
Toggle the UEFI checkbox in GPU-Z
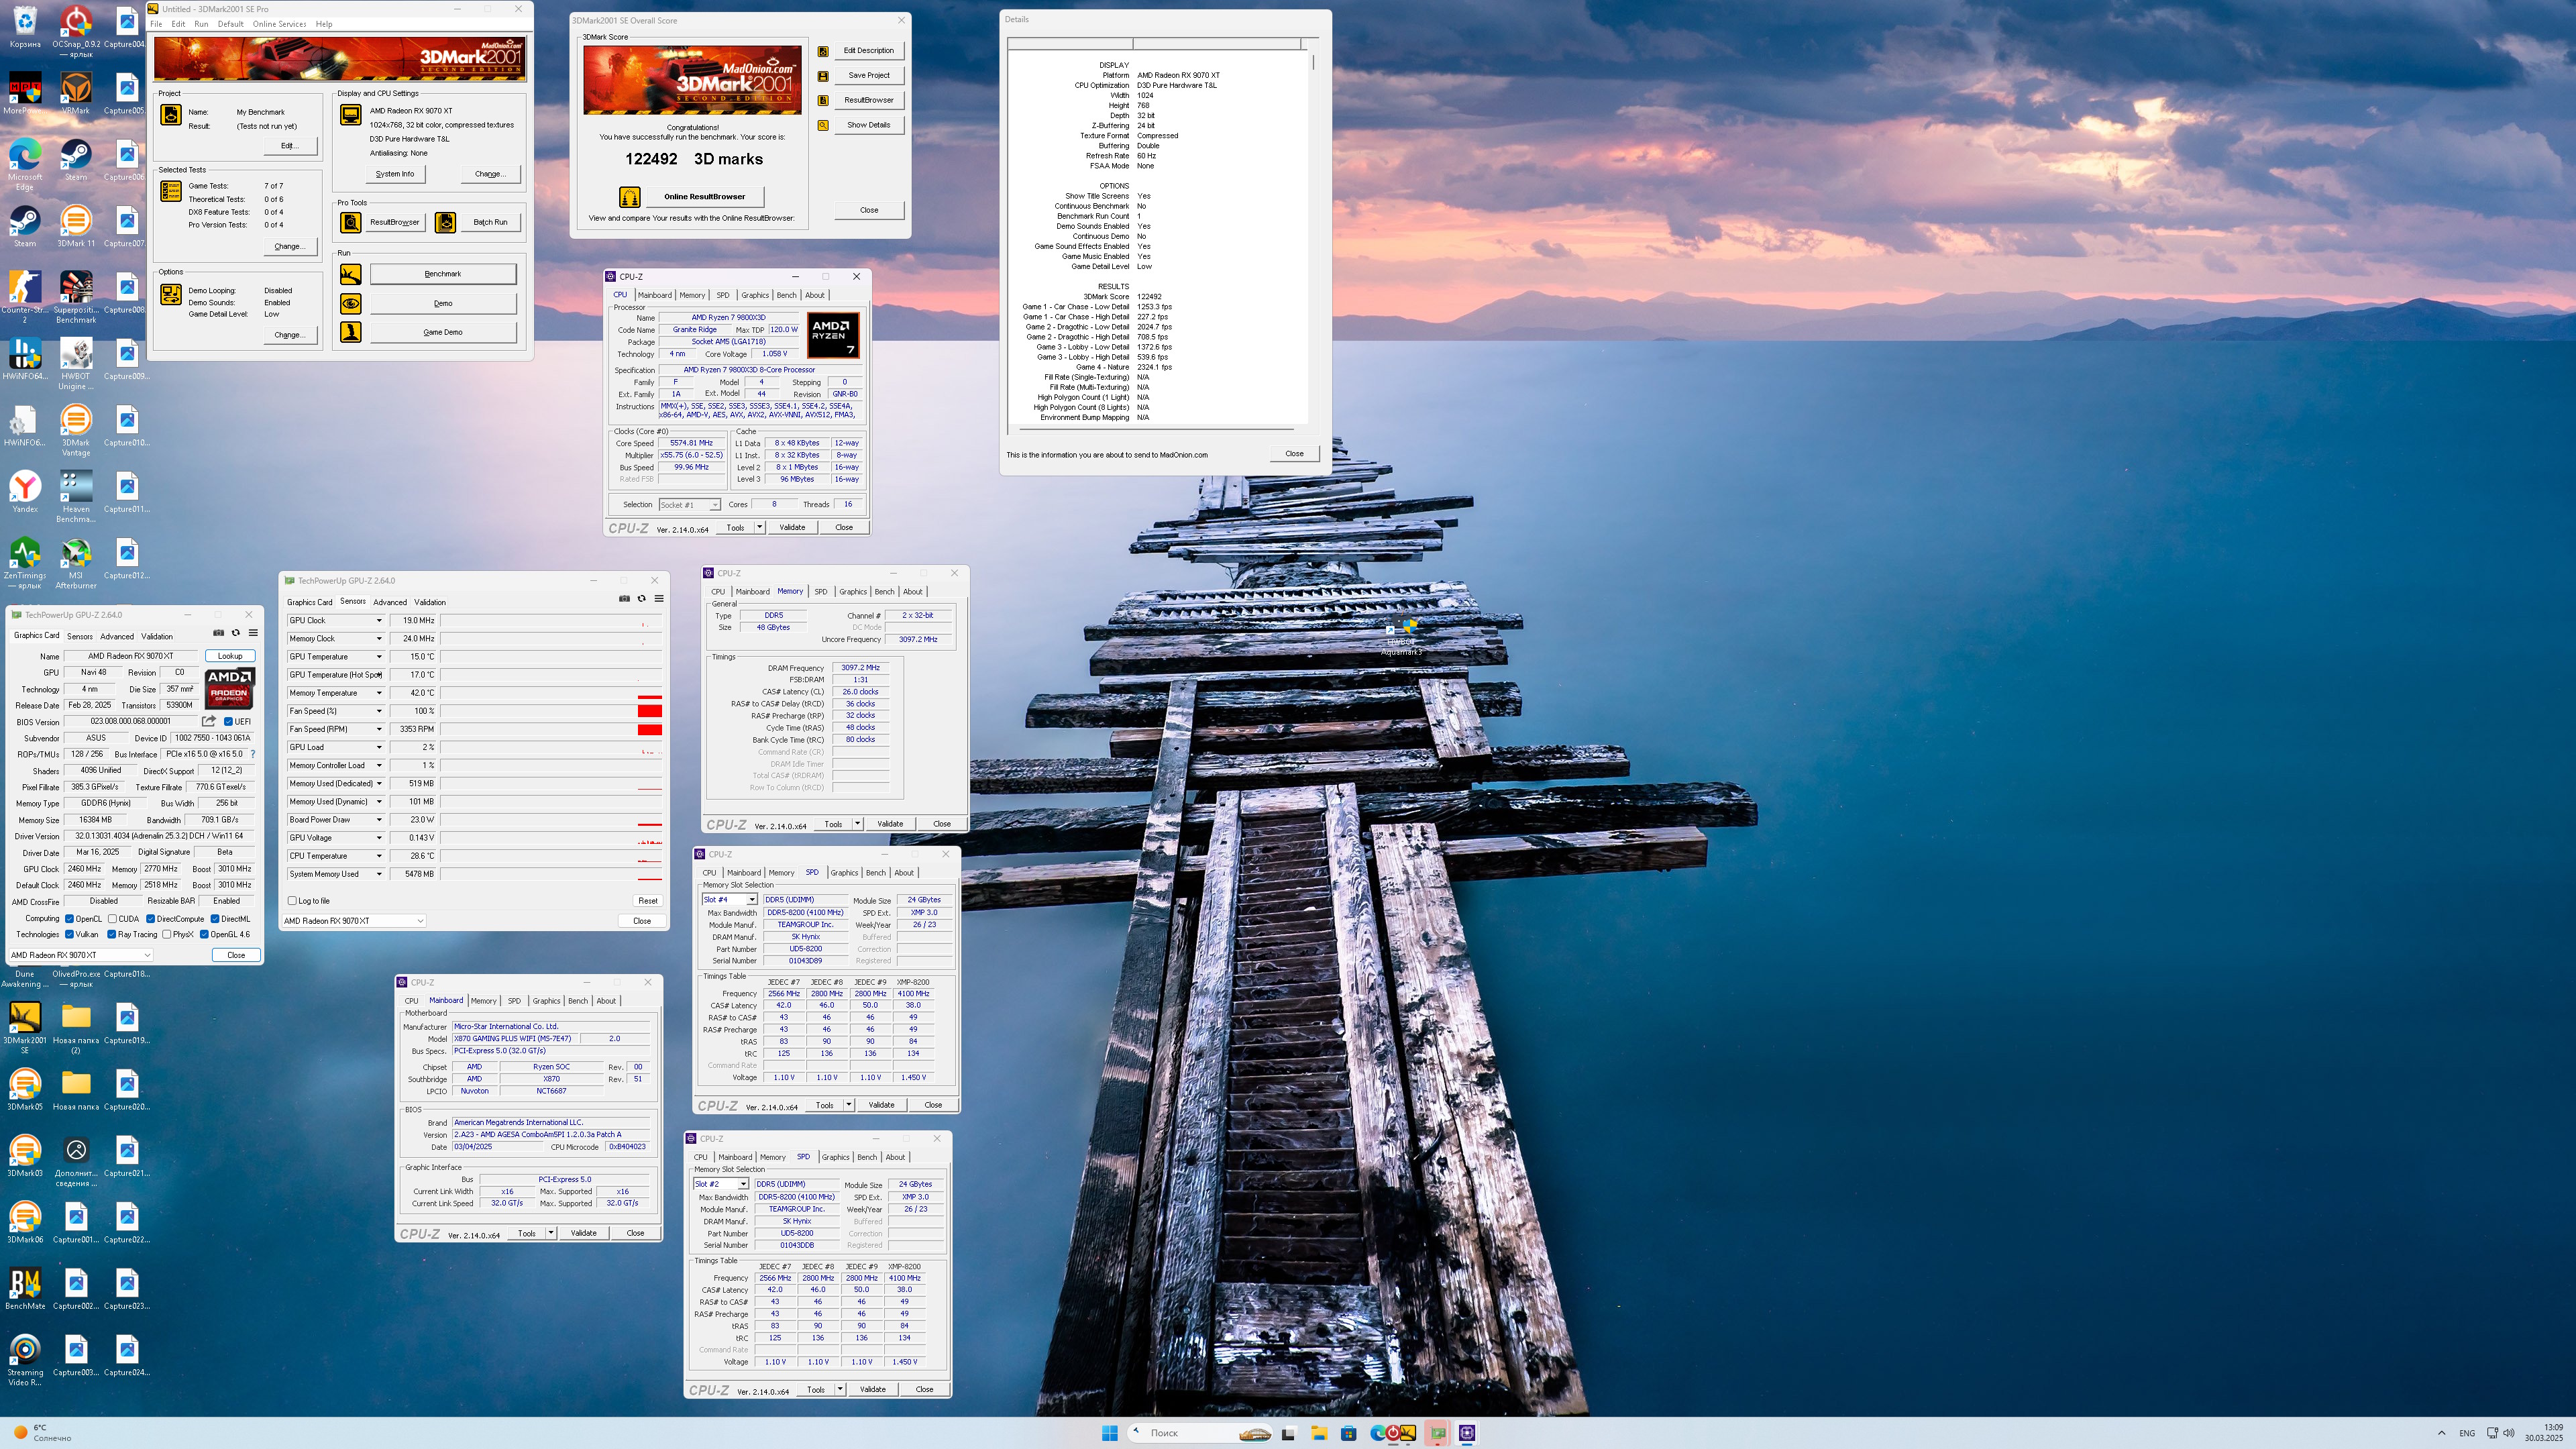pyautogui.click(x=228, y=721)
